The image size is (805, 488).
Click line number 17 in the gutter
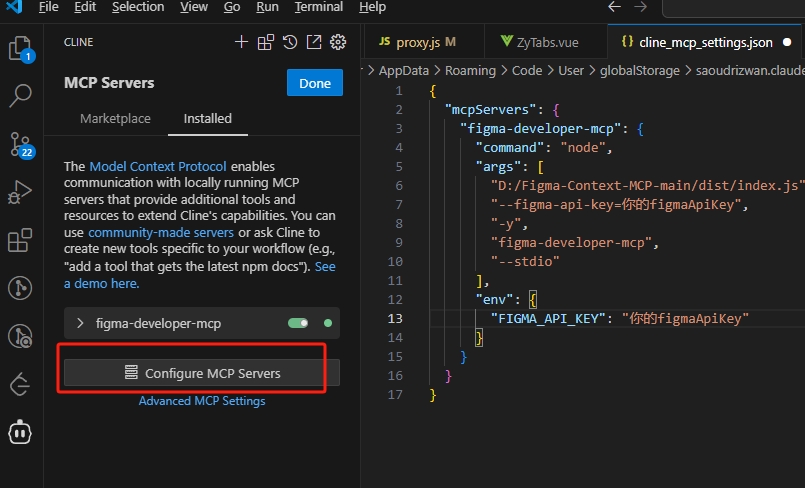coord(395,394)
